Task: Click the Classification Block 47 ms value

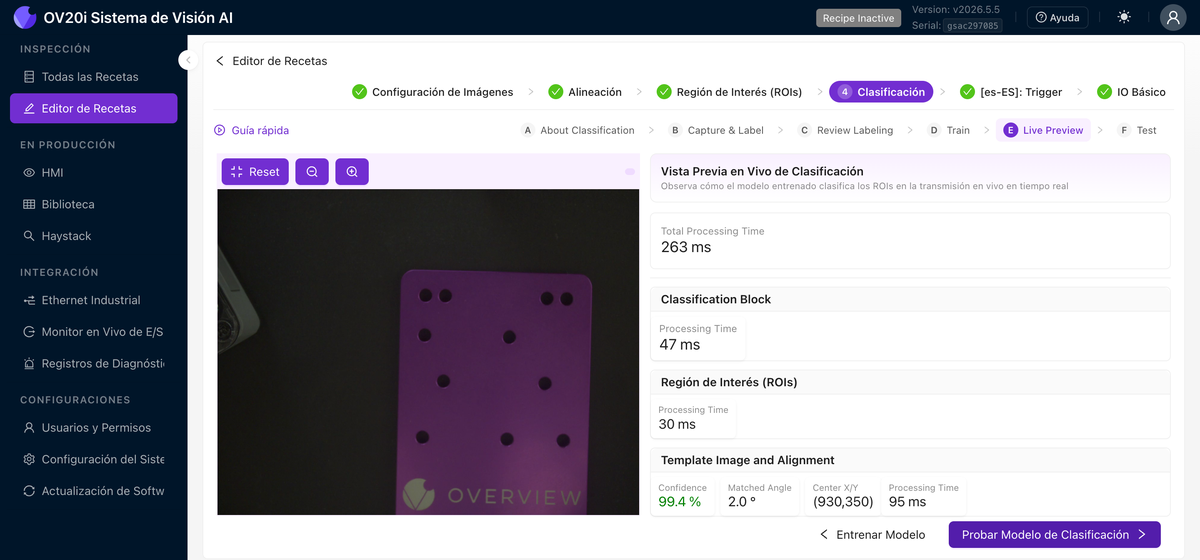Action: 680,345
